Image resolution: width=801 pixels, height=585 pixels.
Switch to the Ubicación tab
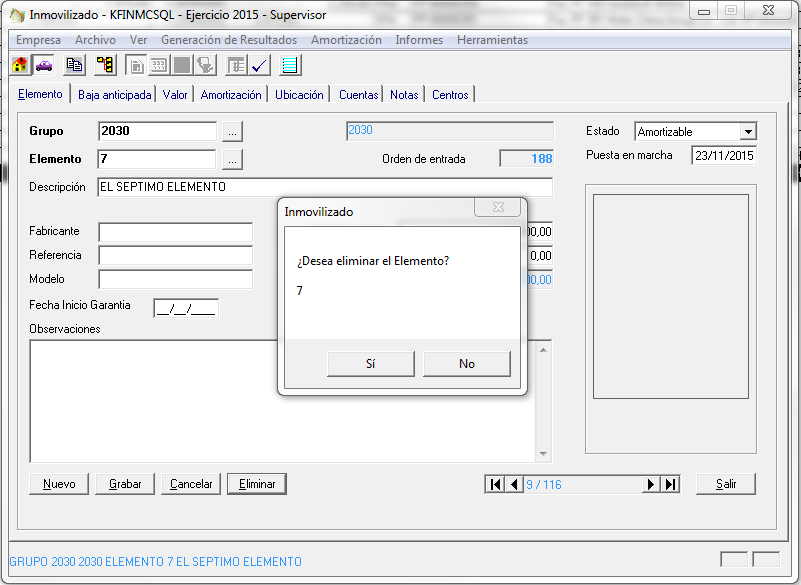299,95
